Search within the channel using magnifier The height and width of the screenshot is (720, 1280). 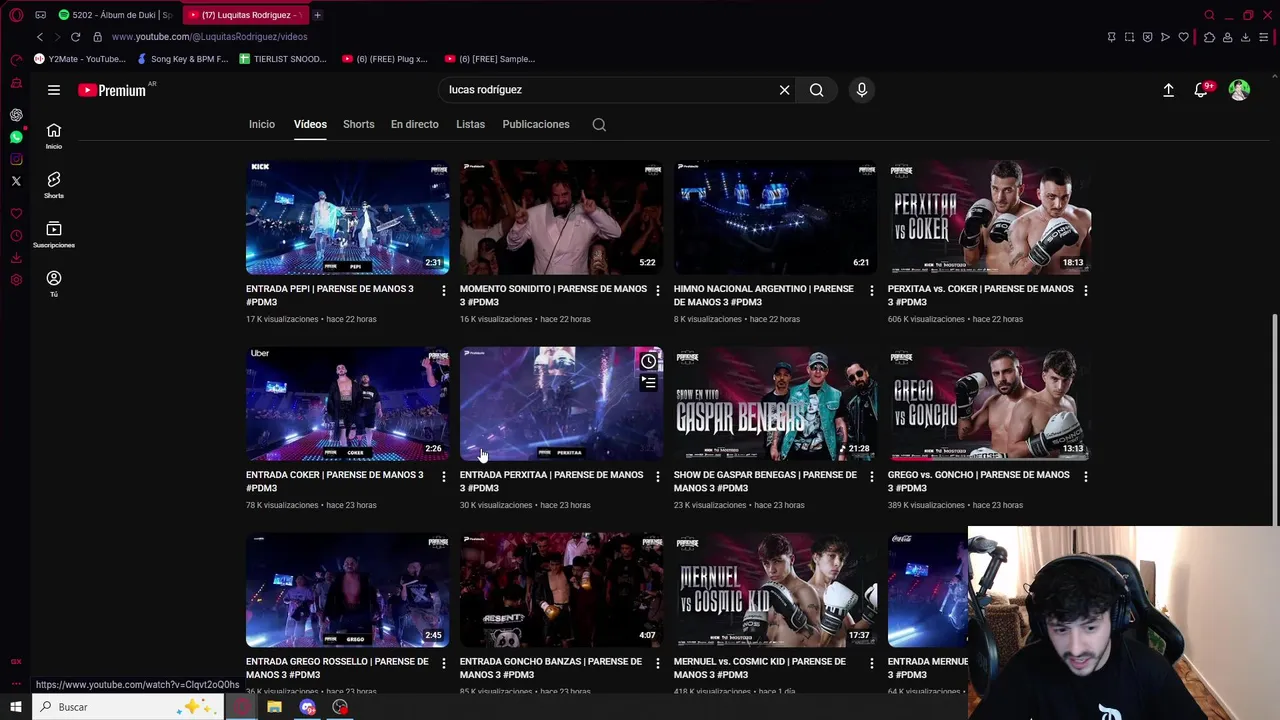[x=599, y=125]
